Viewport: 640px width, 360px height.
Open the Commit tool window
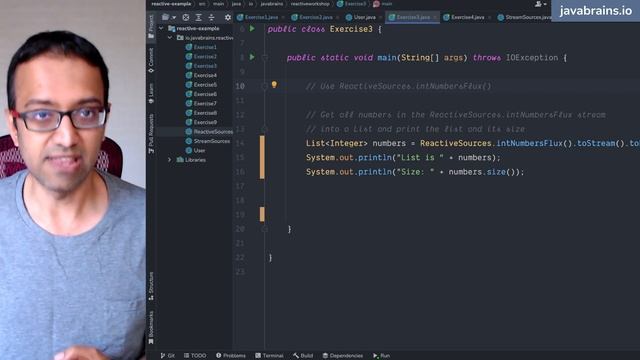click(151, 60)
